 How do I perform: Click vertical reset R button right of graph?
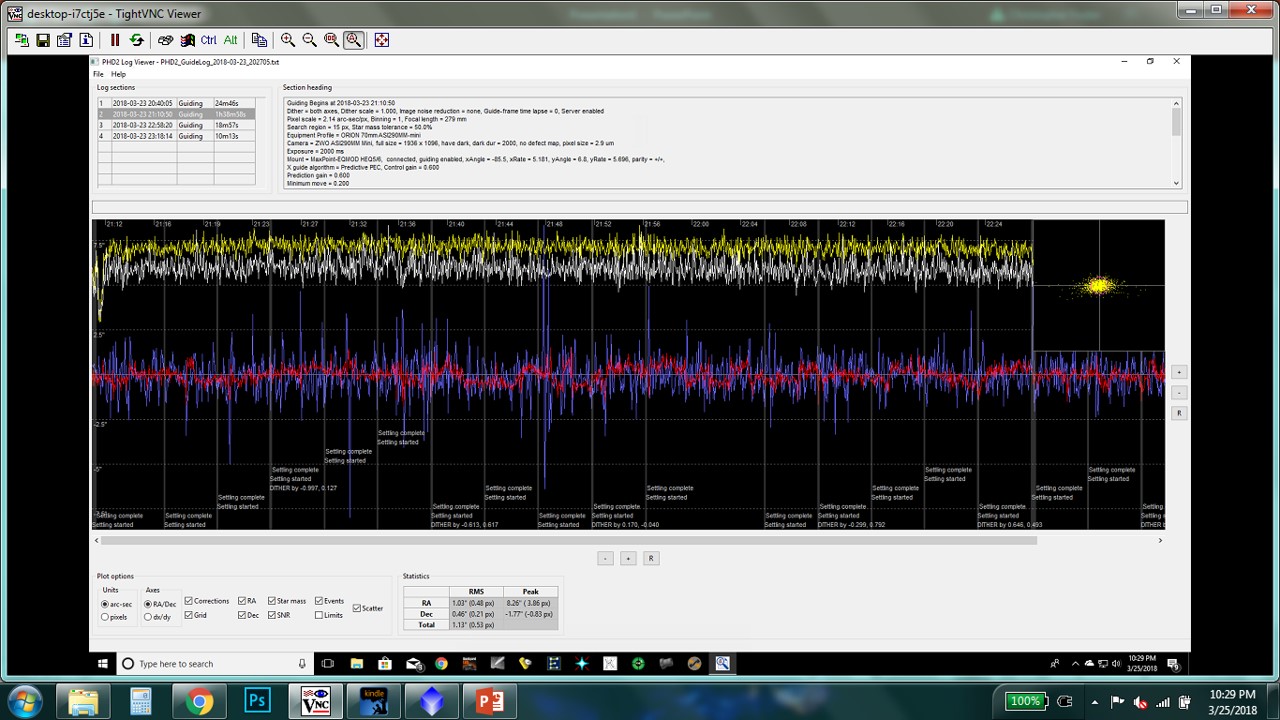tap(1179, 413)
